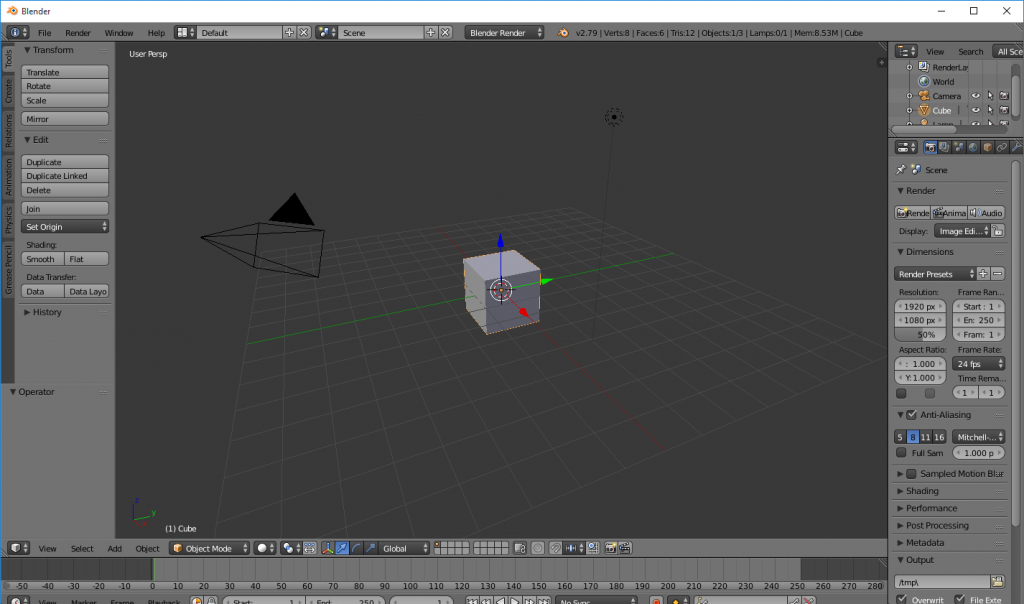Click delete scene X icon
The width and height of the screenshot is (1024, 604).
coord(445,33)
